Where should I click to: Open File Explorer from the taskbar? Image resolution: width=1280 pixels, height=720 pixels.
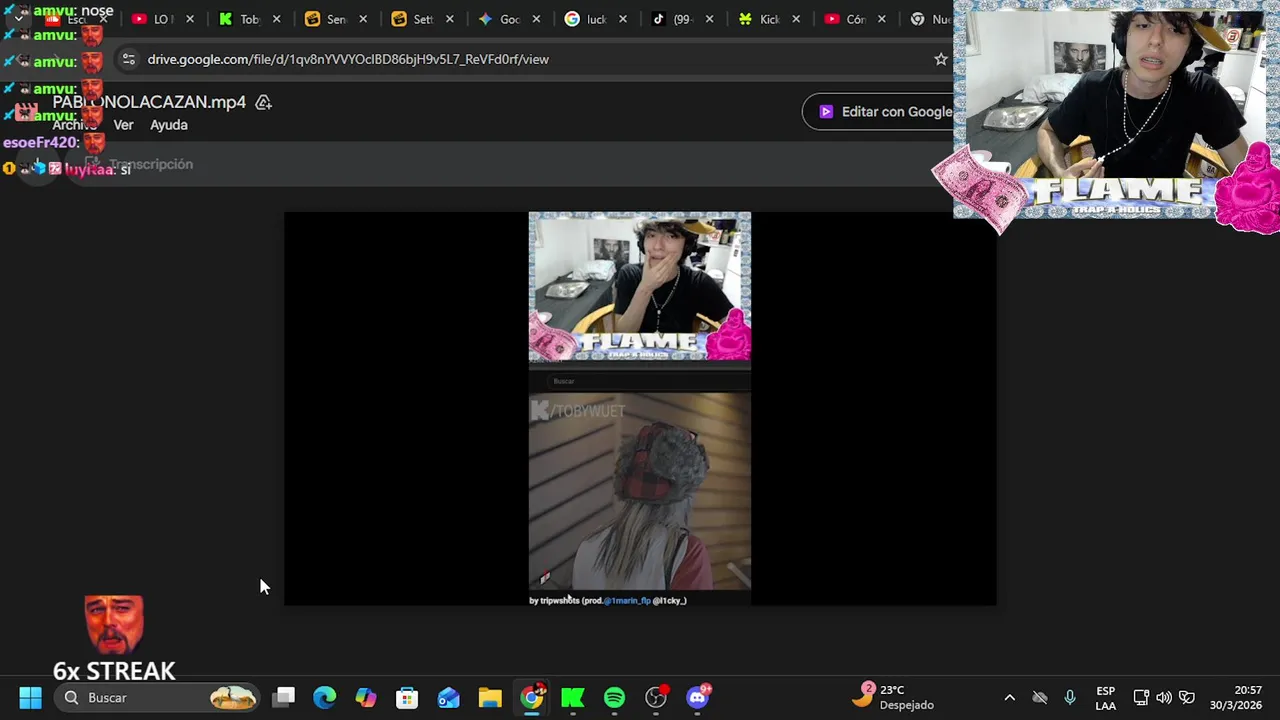click(x=490, y=698)
